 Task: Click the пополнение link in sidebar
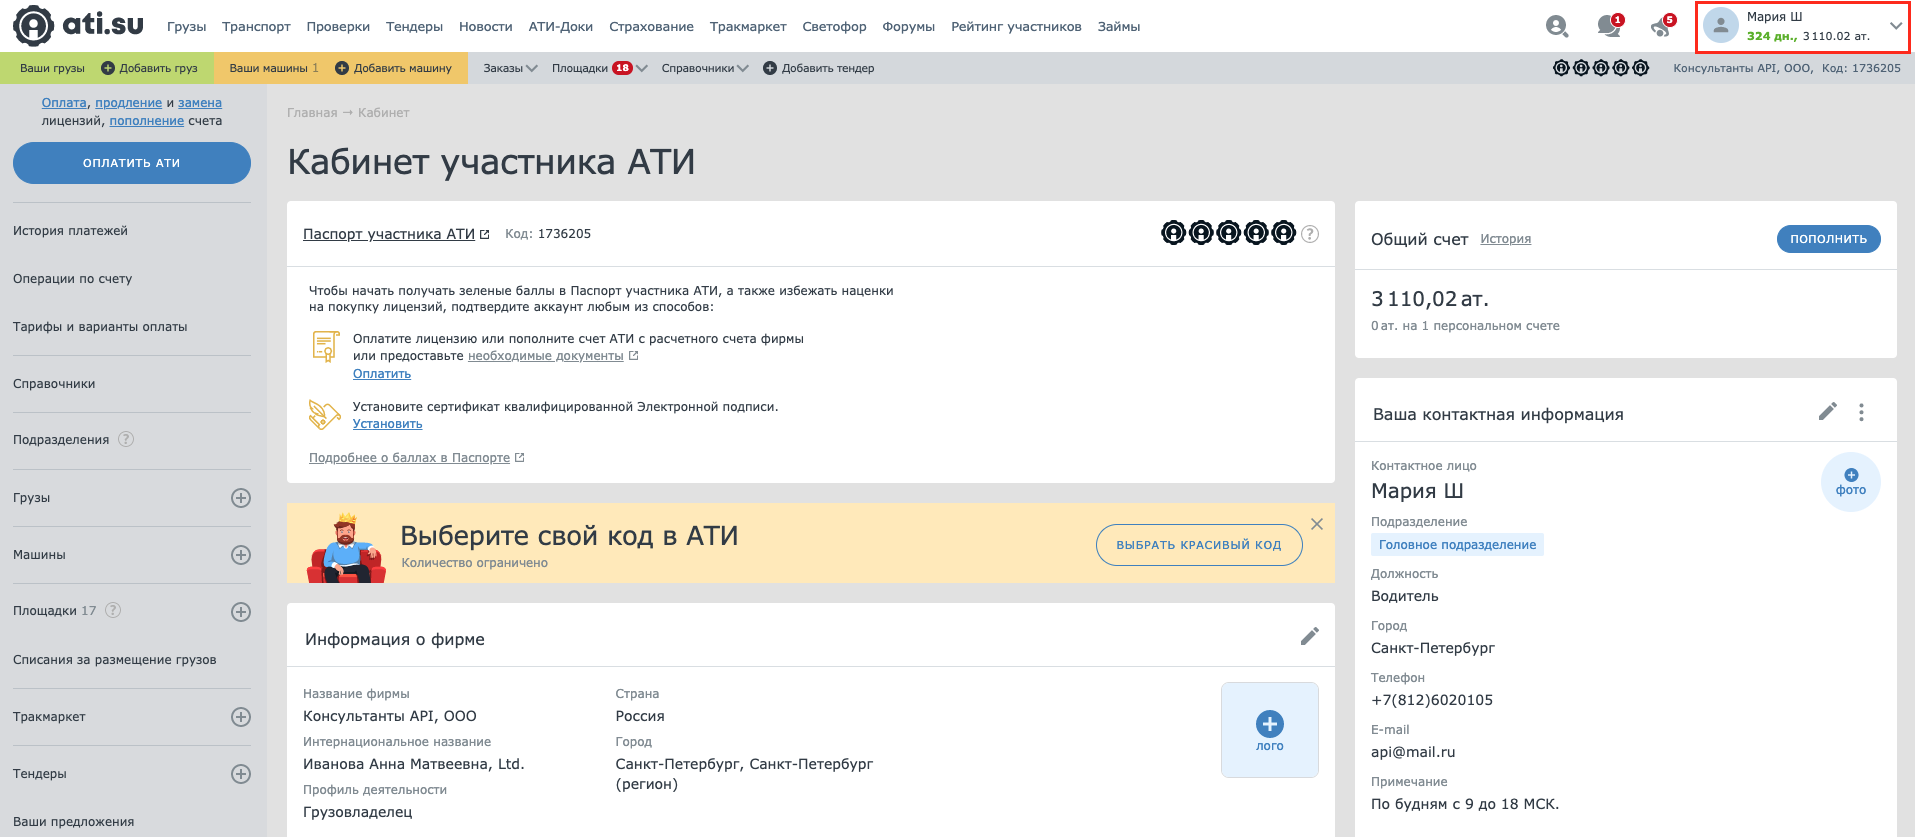coord(147,121)
